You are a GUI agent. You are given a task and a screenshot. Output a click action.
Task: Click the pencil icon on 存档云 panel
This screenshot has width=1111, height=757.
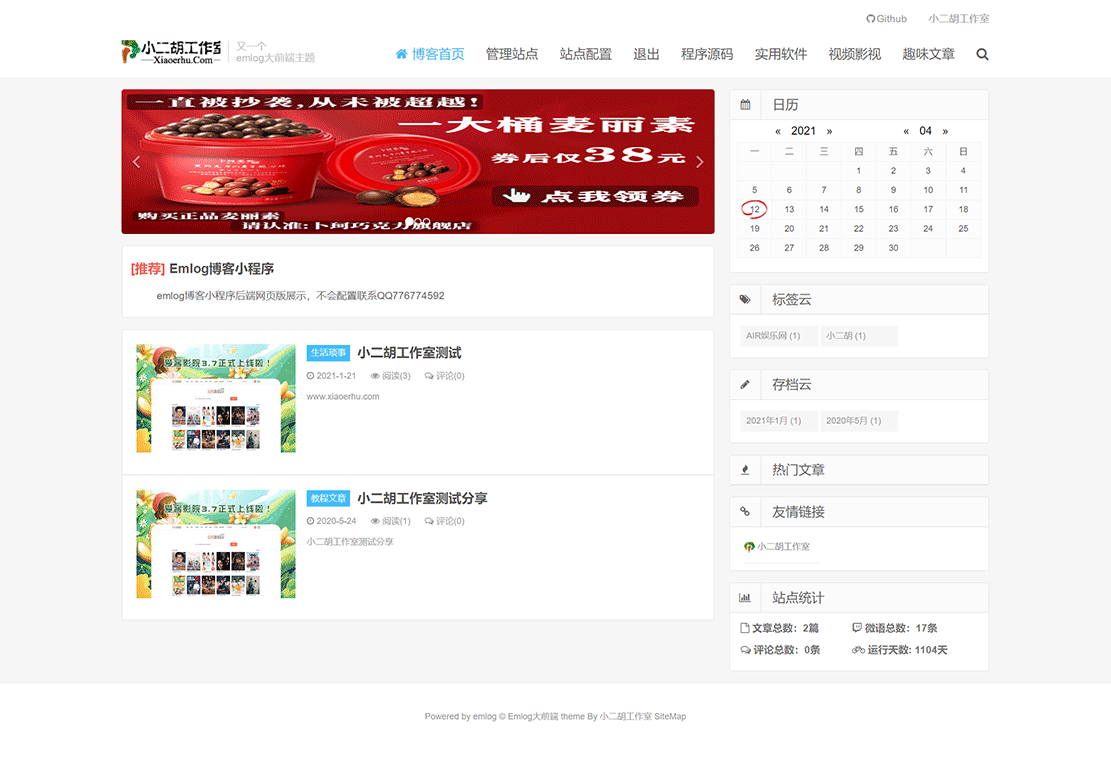(x=745, y=384)
